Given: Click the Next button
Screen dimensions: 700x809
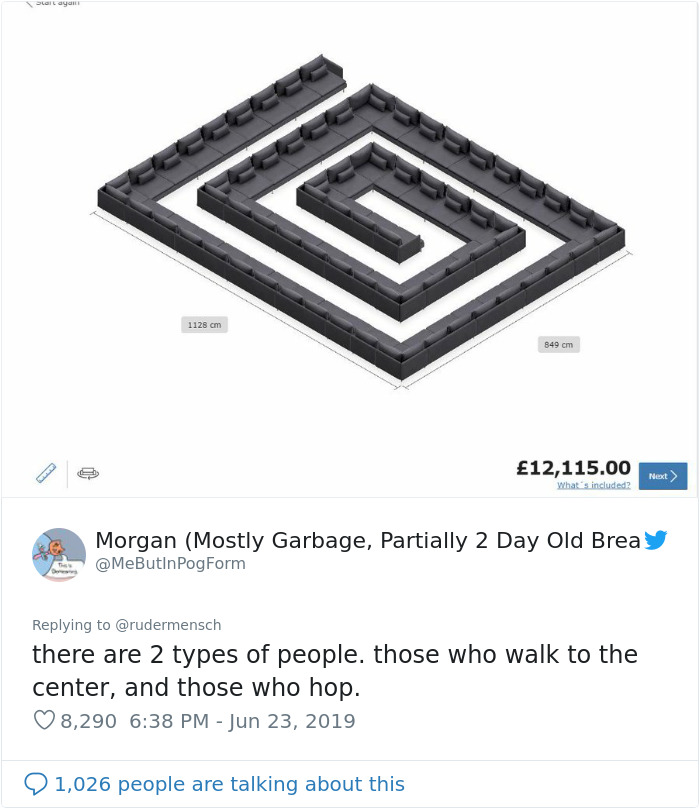Looking at the screenshot, I should click(662, 477).
